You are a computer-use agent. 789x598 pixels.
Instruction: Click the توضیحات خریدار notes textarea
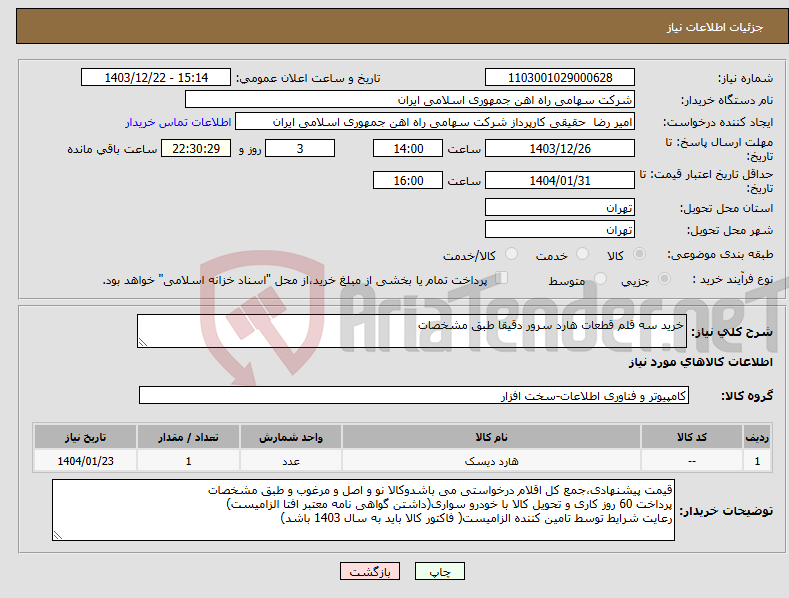tap(363, 510)
